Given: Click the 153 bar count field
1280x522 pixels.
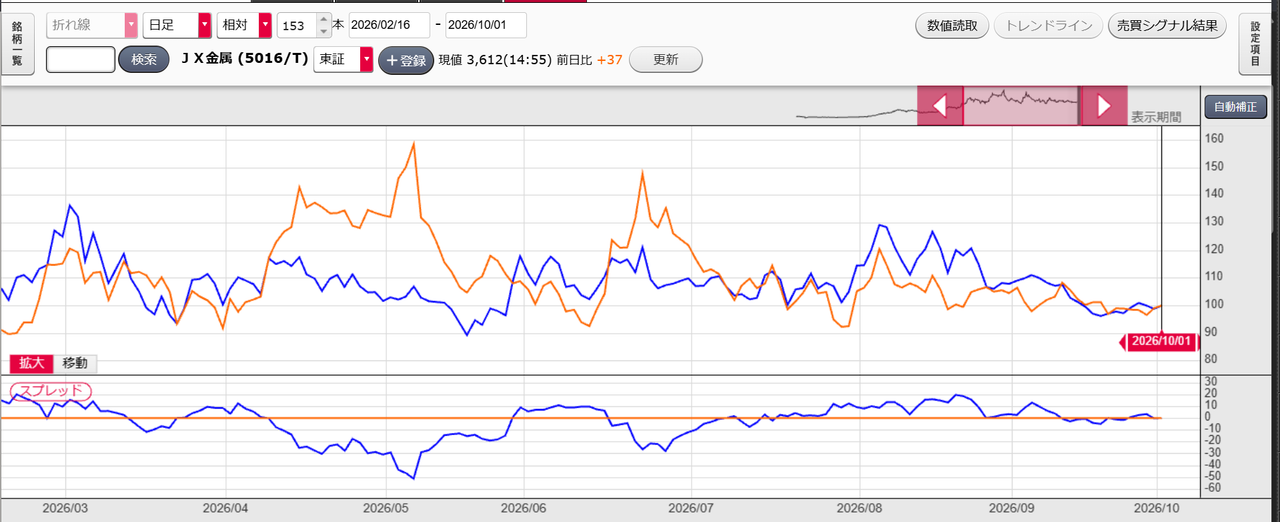Looking at the screenshot, I should [x=295, y=25].
